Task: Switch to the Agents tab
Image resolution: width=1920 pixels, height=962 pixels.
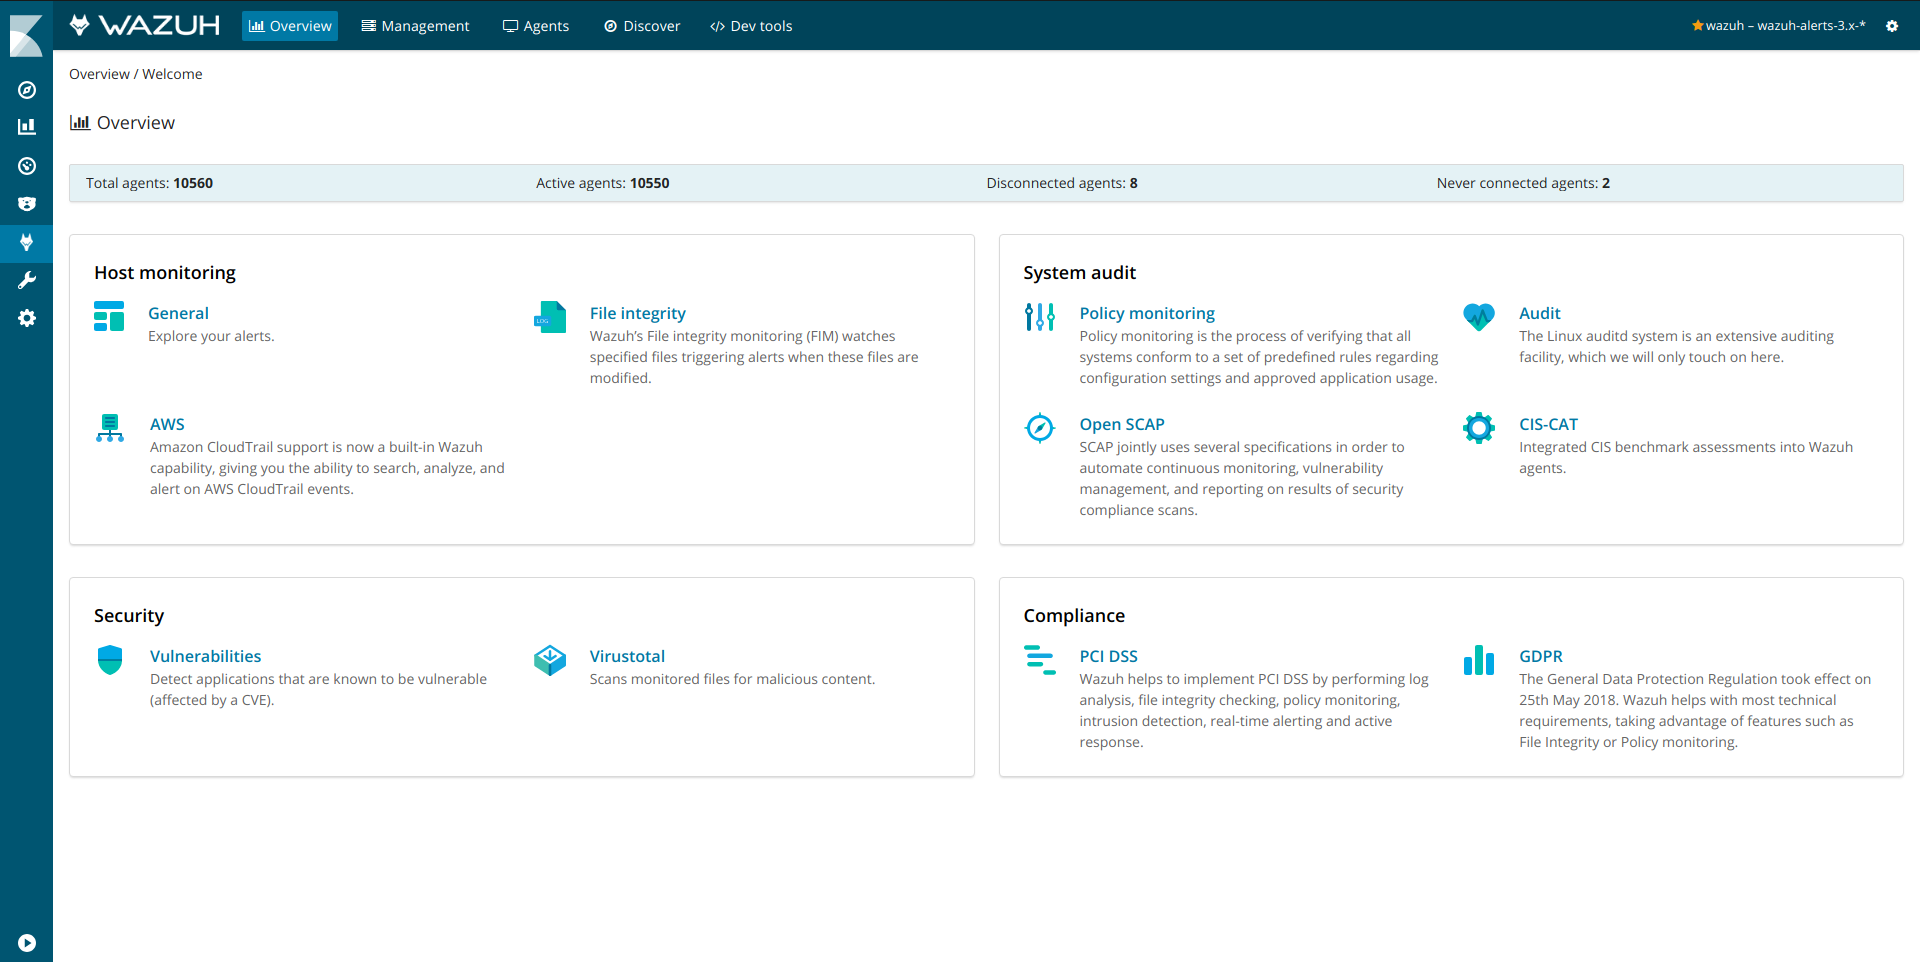Action: tap(536, 26)
